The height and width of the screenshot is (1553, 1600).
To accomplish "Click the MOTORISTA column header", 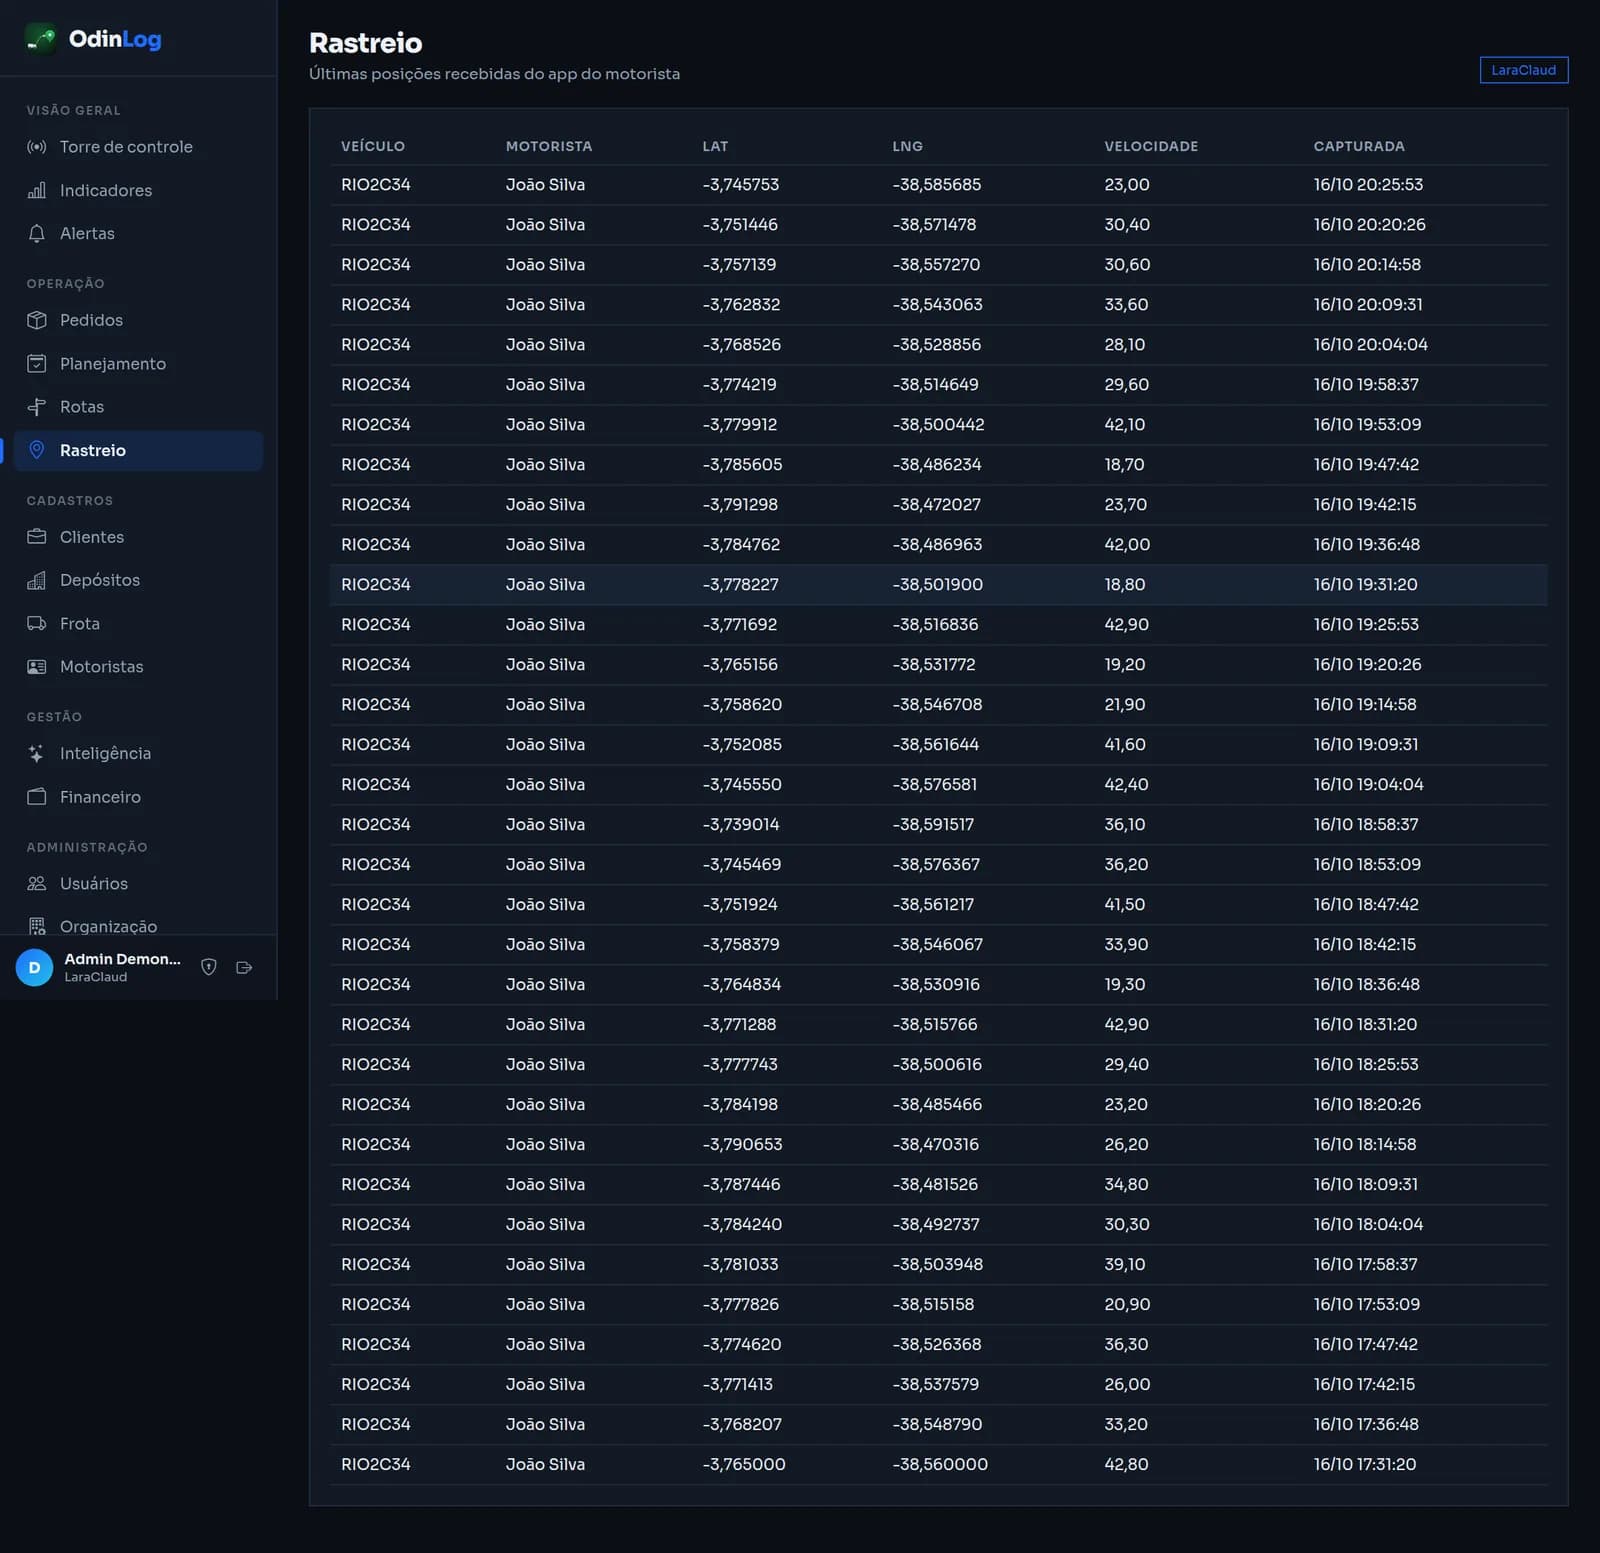I will click(549, 146).
